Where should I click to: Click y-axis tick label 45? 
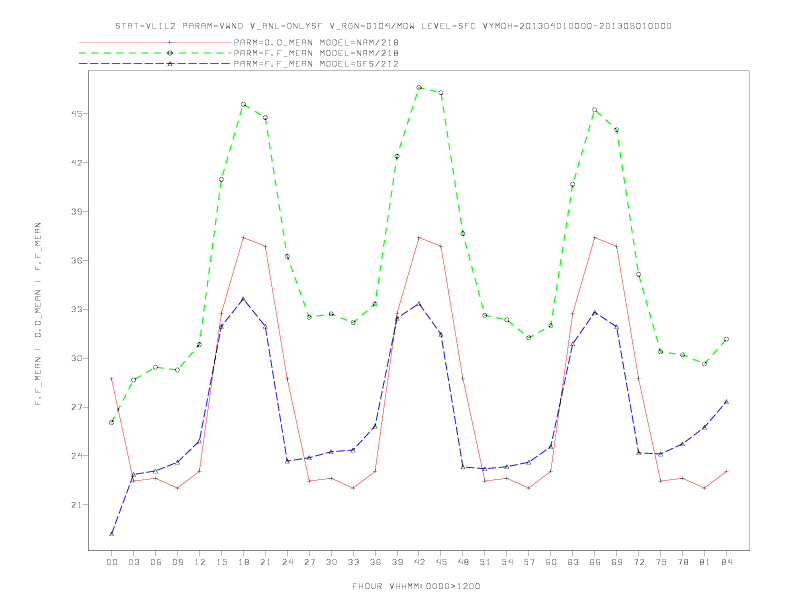click(x=76, y=114)
